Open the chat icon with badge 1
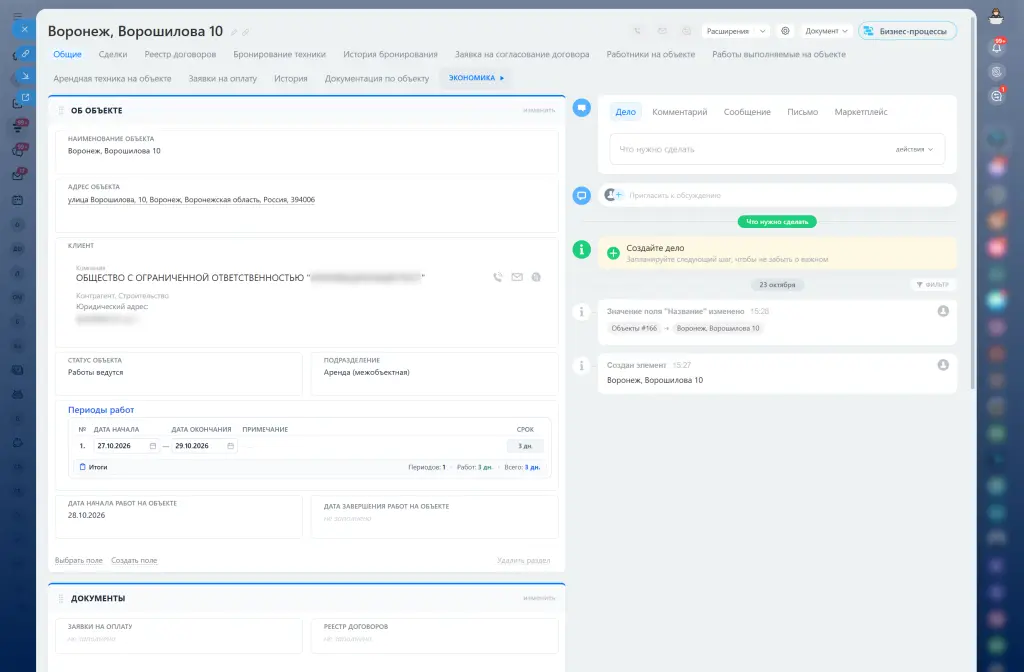Image resolution: width=1024 pixels, height=672 pixels. pos(997,96)
